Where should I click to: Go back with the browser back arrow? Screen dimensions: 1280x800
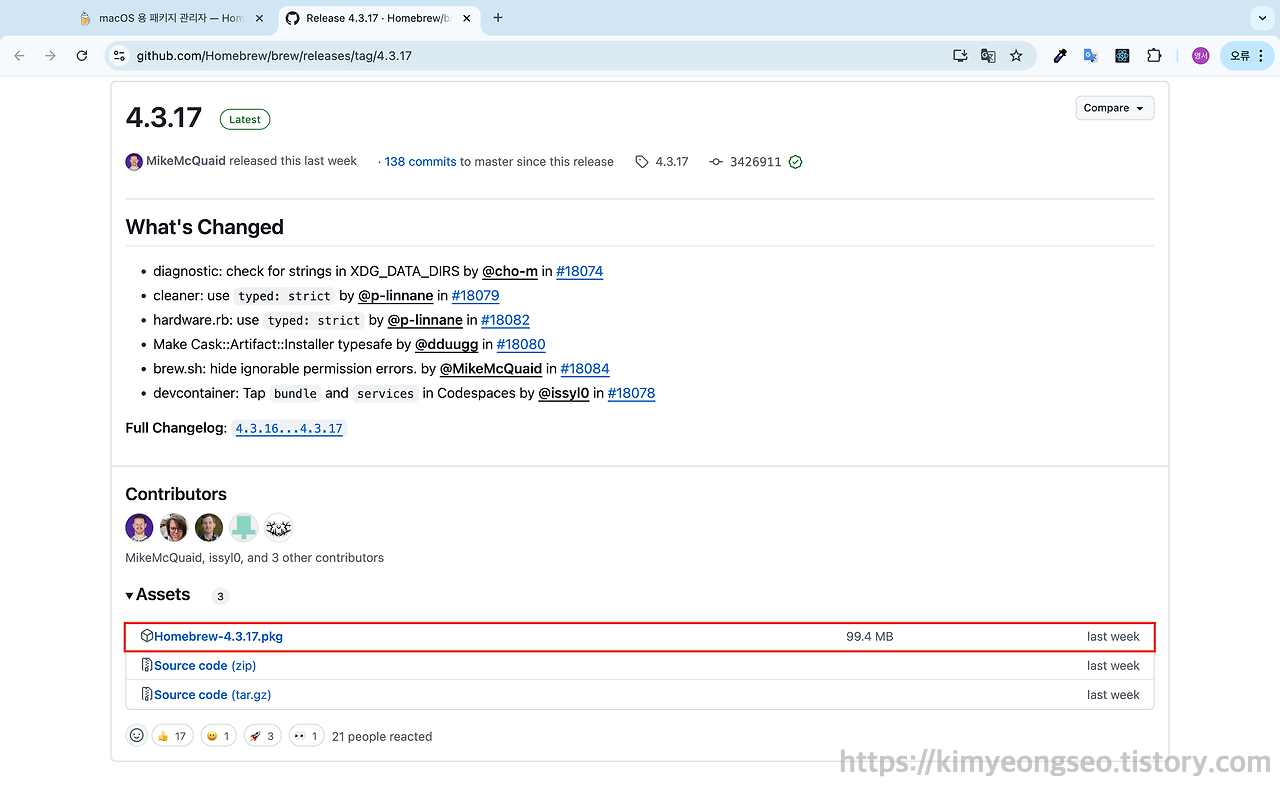19,56
